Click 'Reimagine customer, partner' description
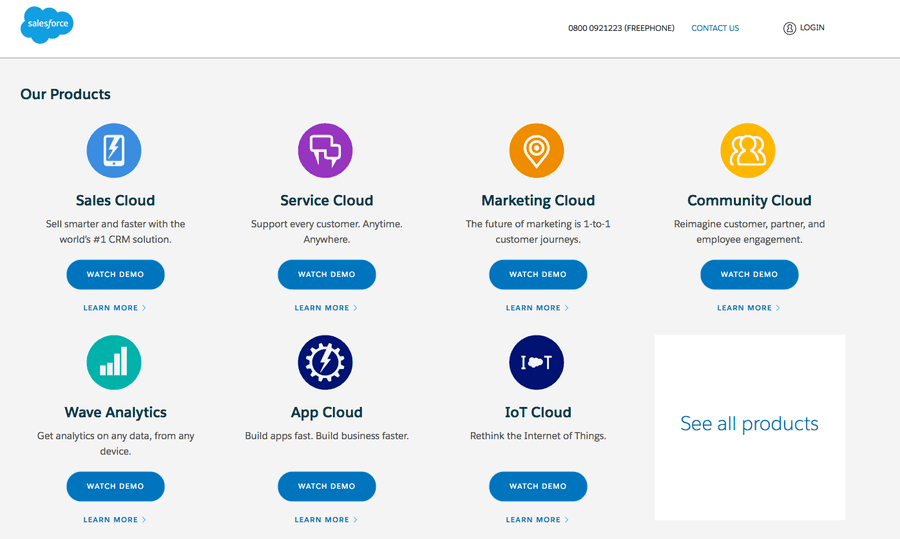This screenshot has height=539, width=900. coord(749,231)
